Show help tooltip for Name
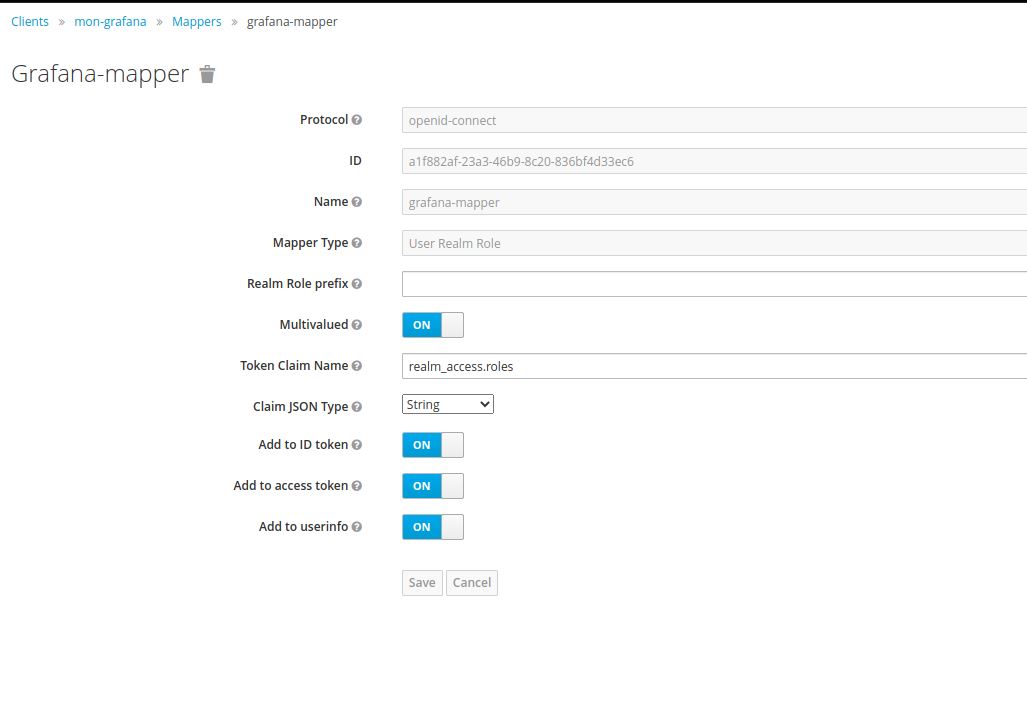Screen dimensions: 1027x707 coord(356,202)
